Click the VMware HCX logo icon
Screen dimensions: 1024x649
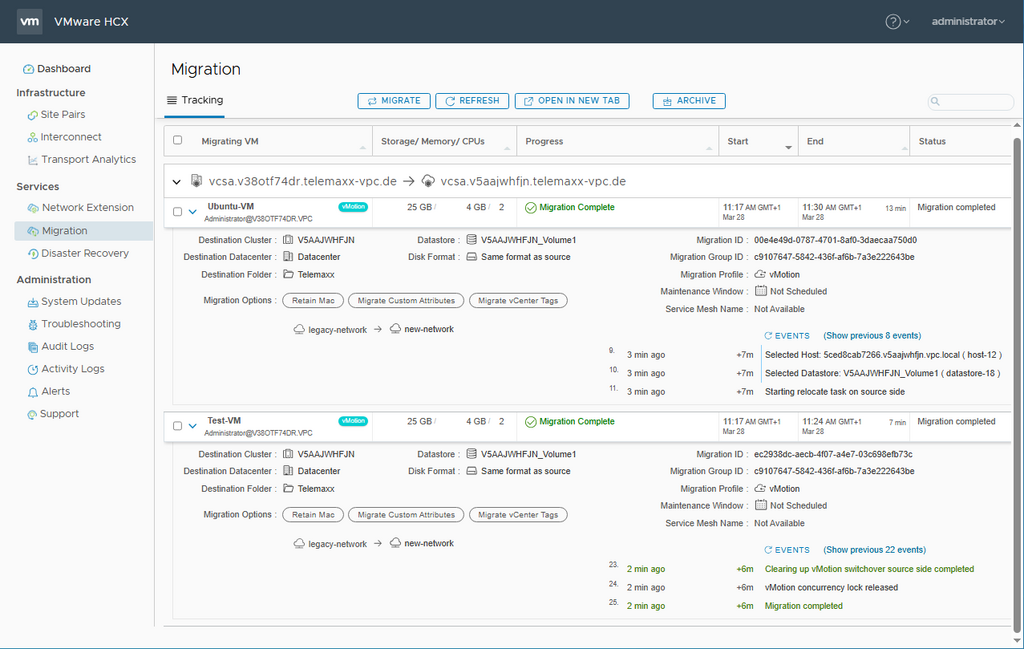30,21
